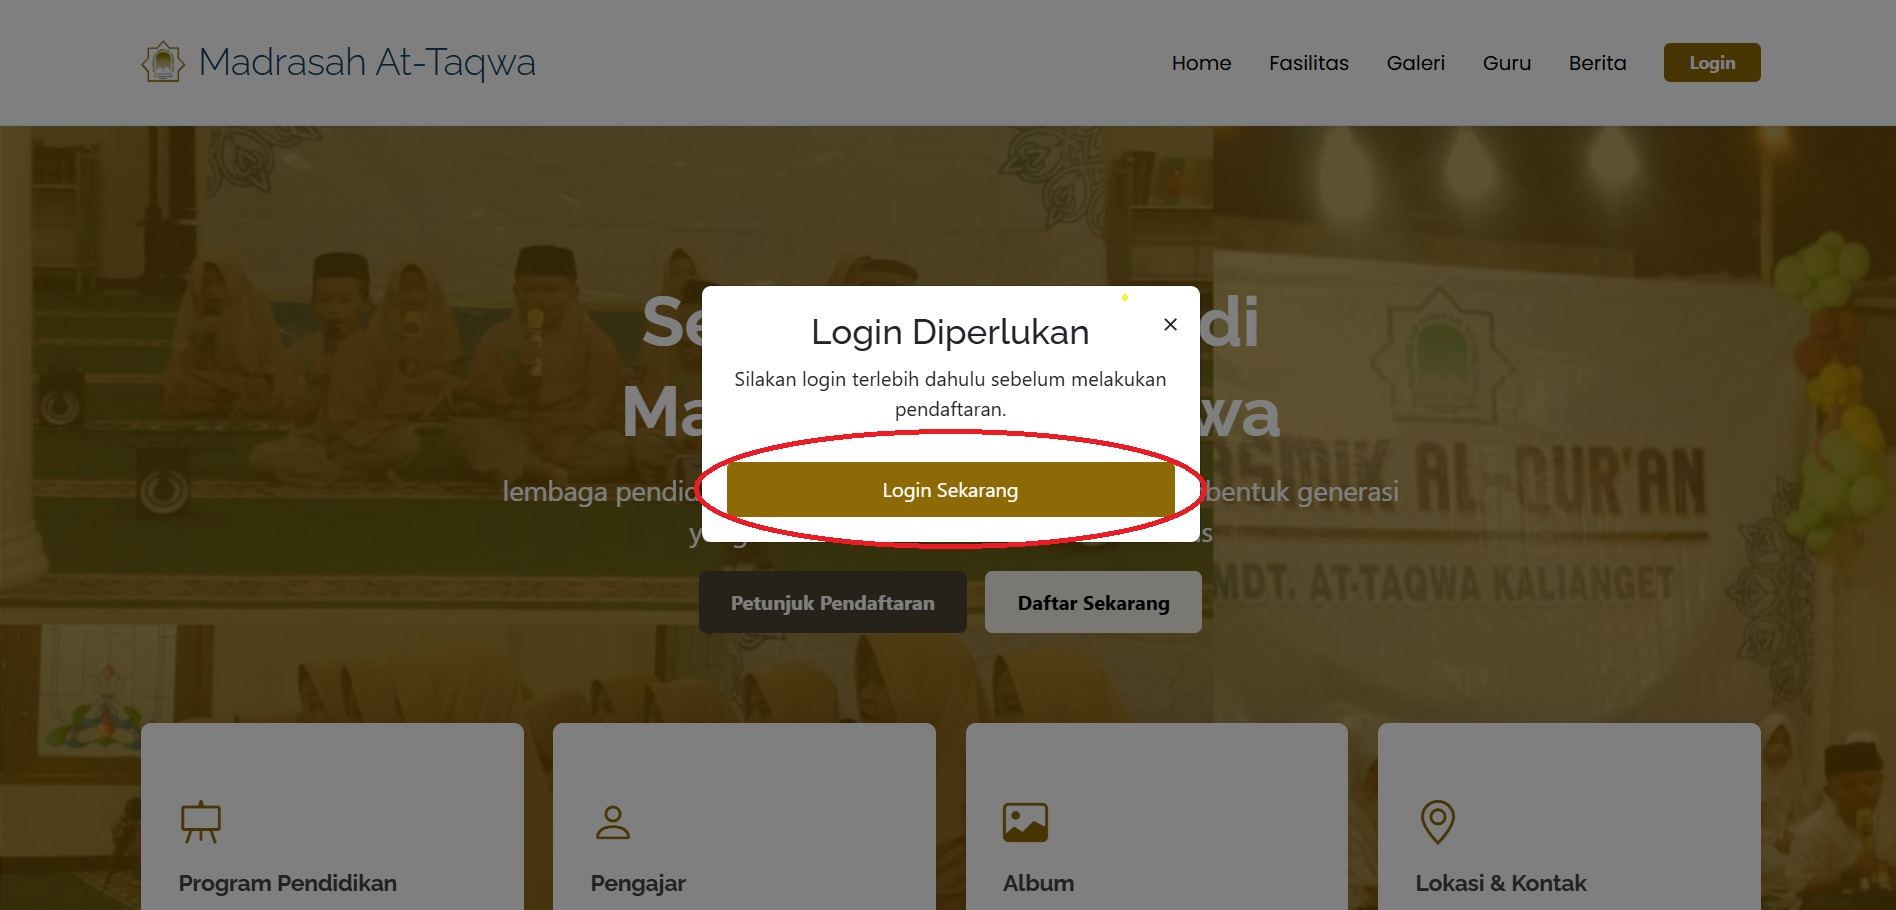The image size is (1896, 910).
Task: Navigate to the Berita page
Action: coord(1597,63)
